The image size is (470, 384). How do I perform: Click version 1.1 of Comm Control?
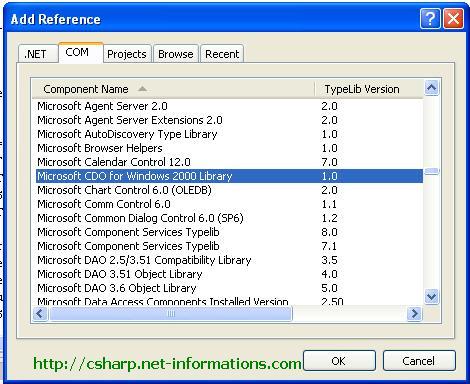[329, 204]
